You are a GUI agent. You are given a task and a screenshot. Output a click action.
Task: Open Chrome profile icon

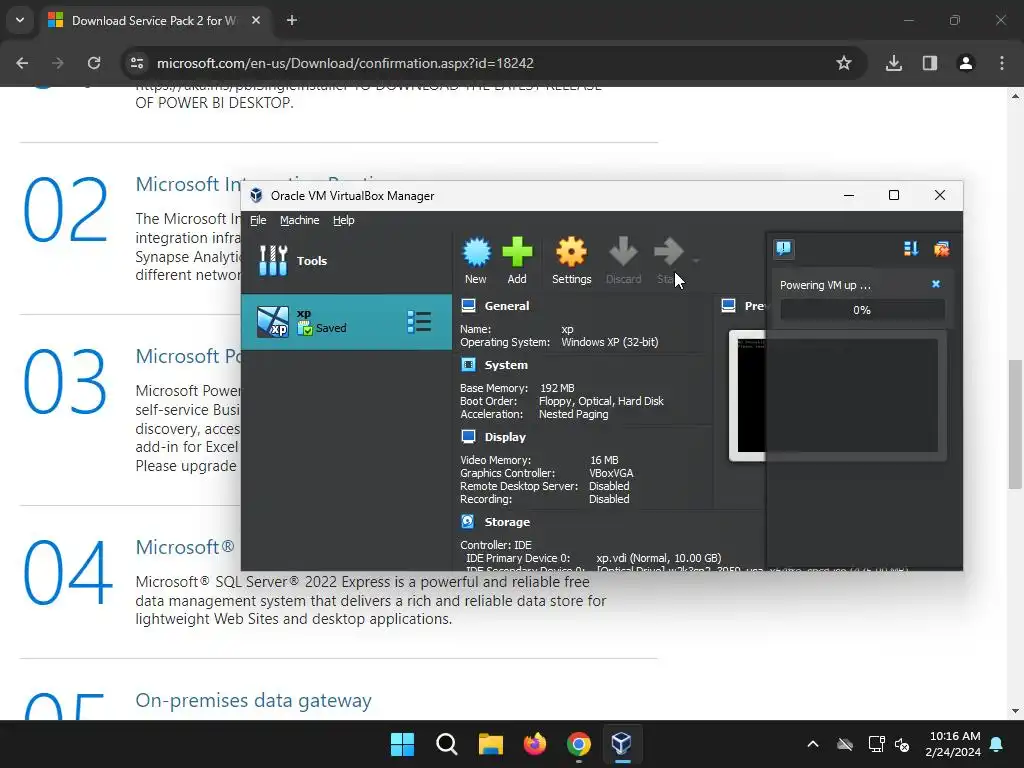(x=966, y=63)
